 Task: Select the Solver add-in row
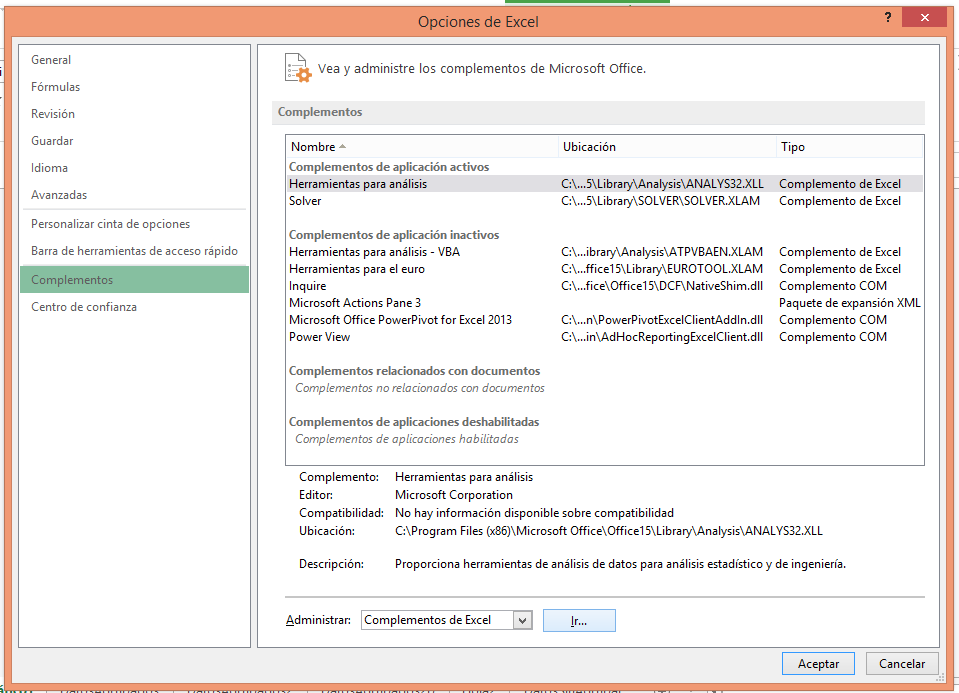pos(305,201)
